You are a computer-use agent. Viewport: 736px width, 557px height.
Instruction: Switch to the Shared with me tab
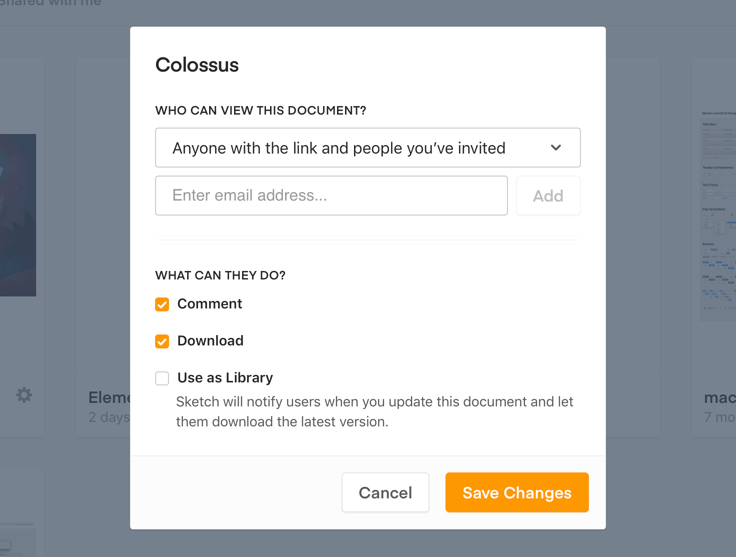pyautogui.click(x=50, y=4)
